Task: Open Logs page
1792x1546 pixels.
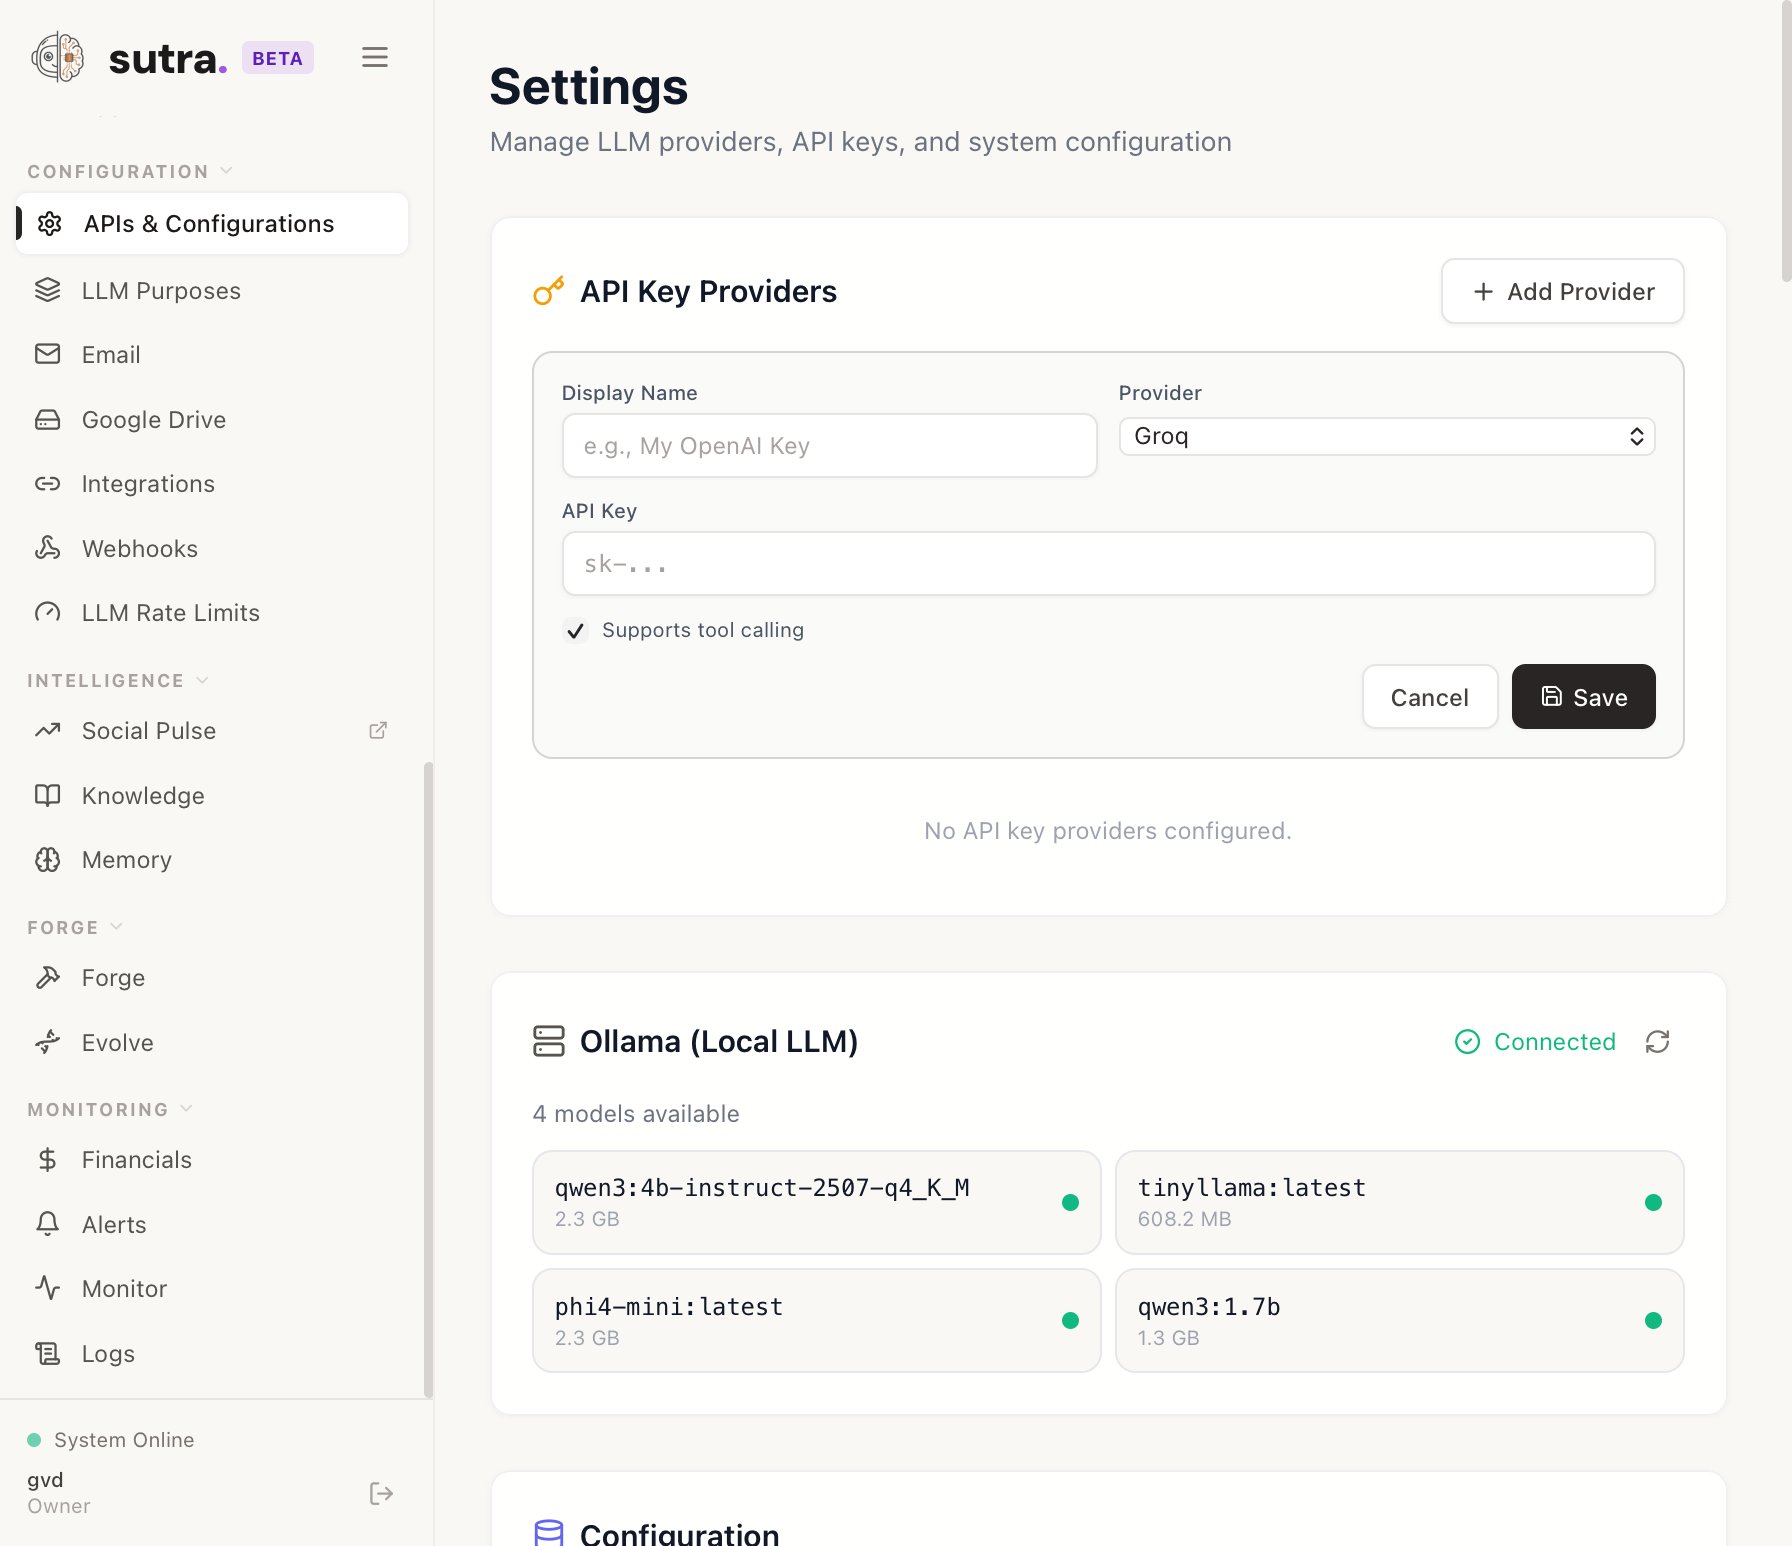Action: point(212,1353)
